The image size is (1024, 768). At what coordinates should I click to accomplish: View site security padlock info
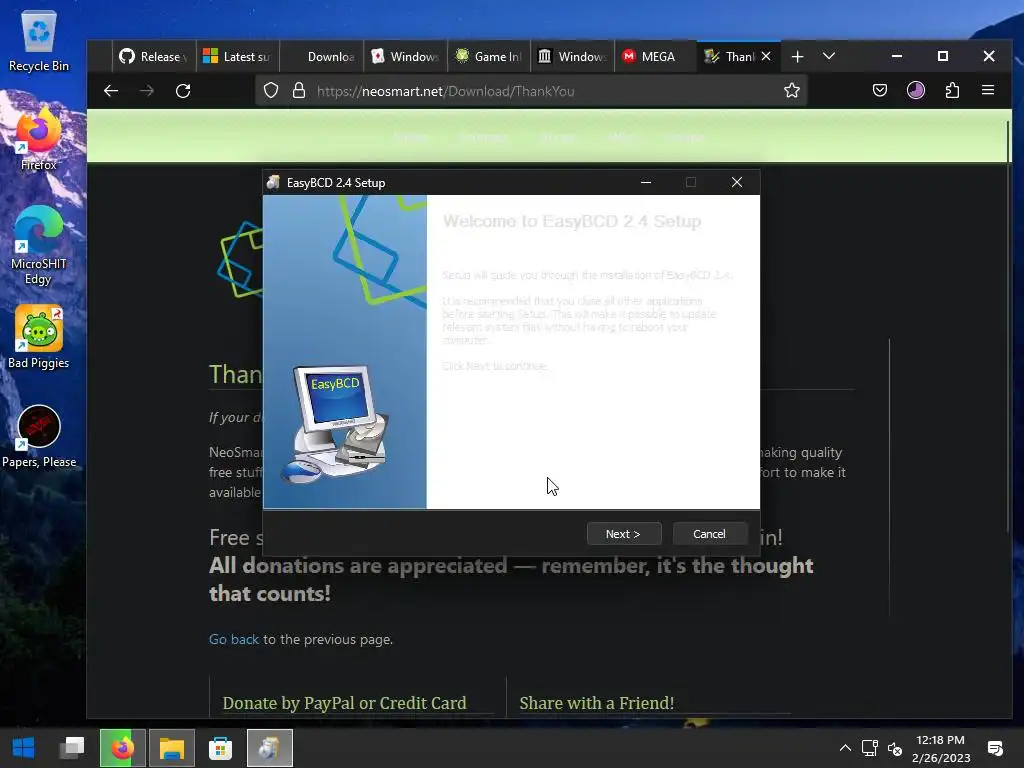(299, 91)
